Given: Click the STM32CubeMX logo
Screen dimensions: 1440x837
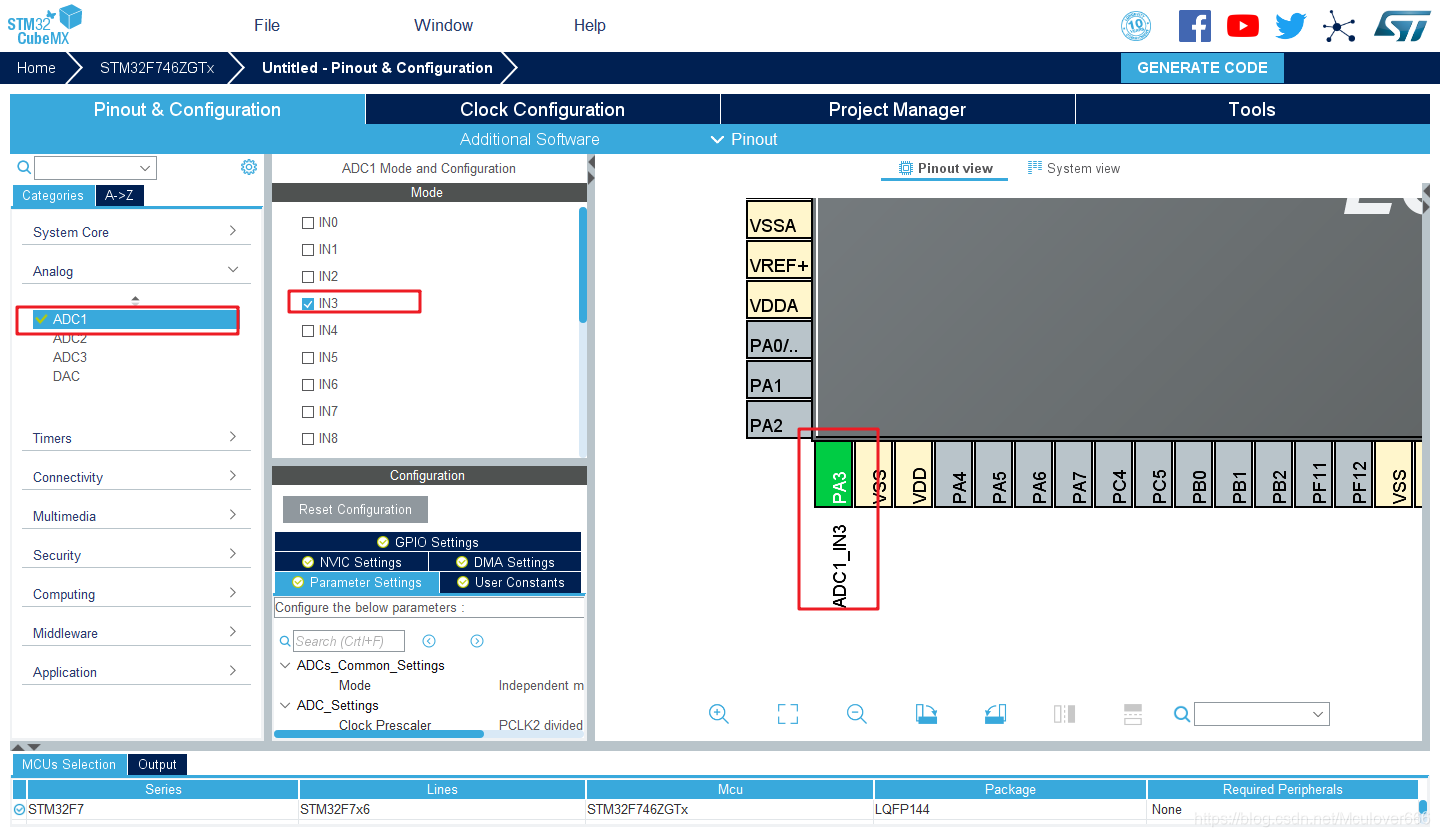Looking at the screenshot, I should pos(45,24).
